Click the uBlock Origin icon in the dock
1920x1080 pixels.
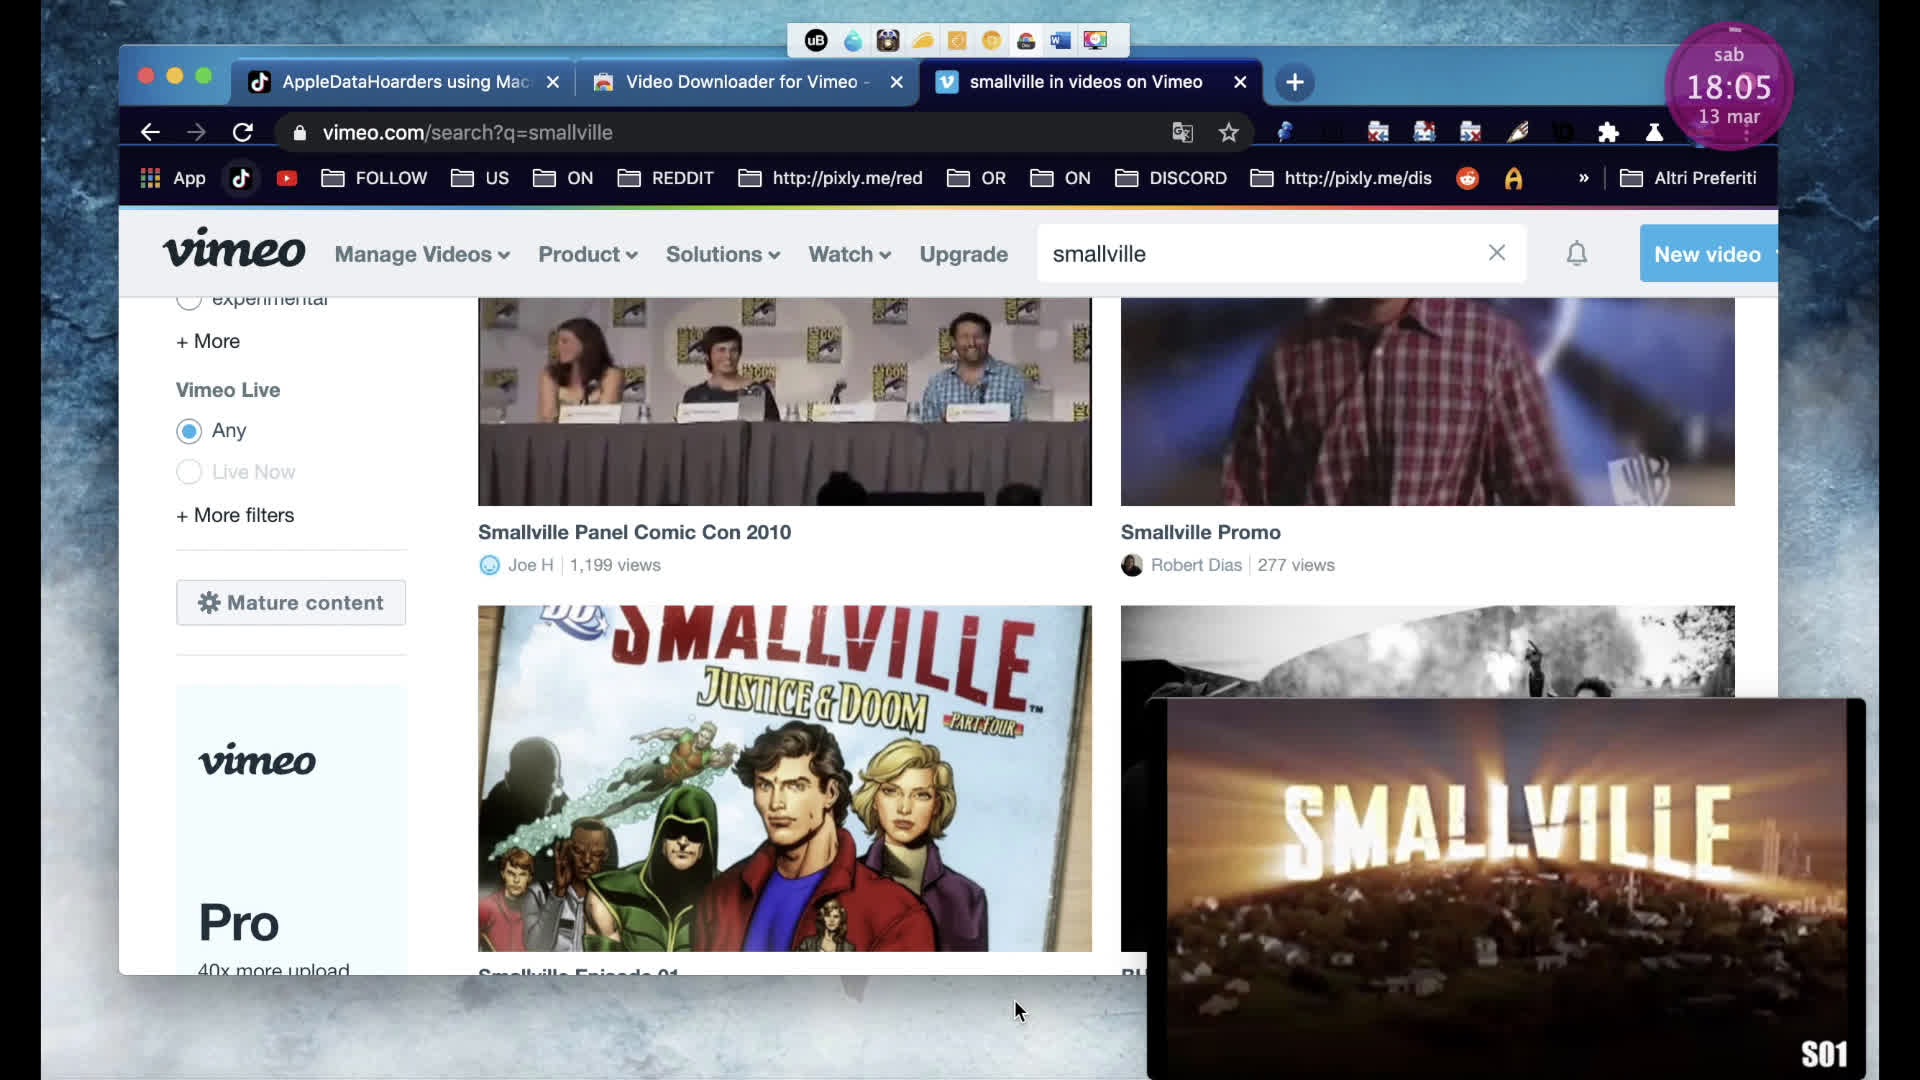point(816,40)
